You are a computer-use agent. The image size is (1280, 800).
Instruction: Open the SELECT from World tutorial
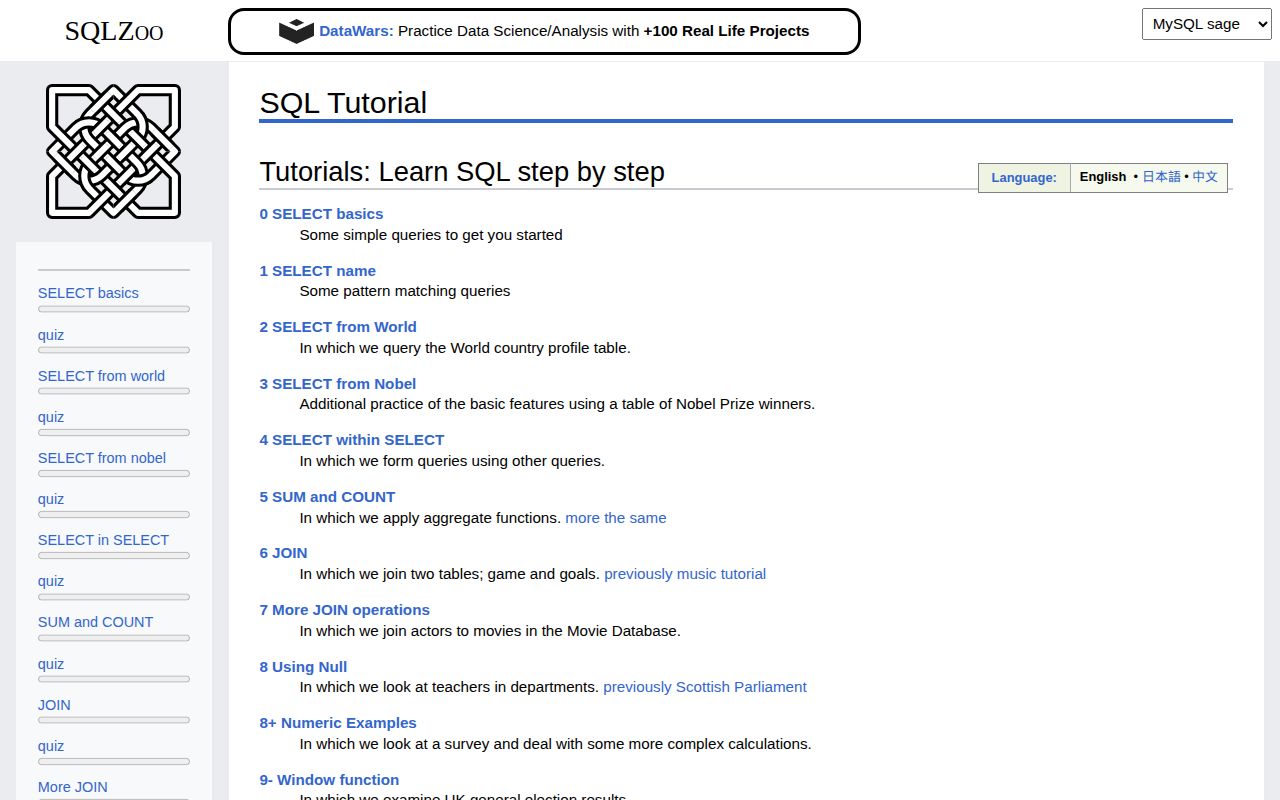338,326
